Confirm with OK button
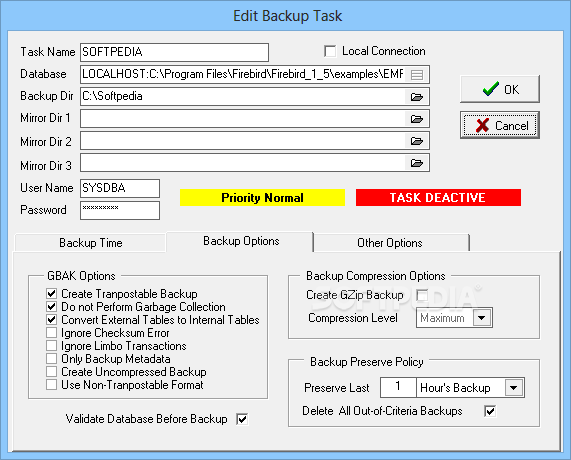Image resolution: width=571 pixels, height=460 pixels. 500,89
